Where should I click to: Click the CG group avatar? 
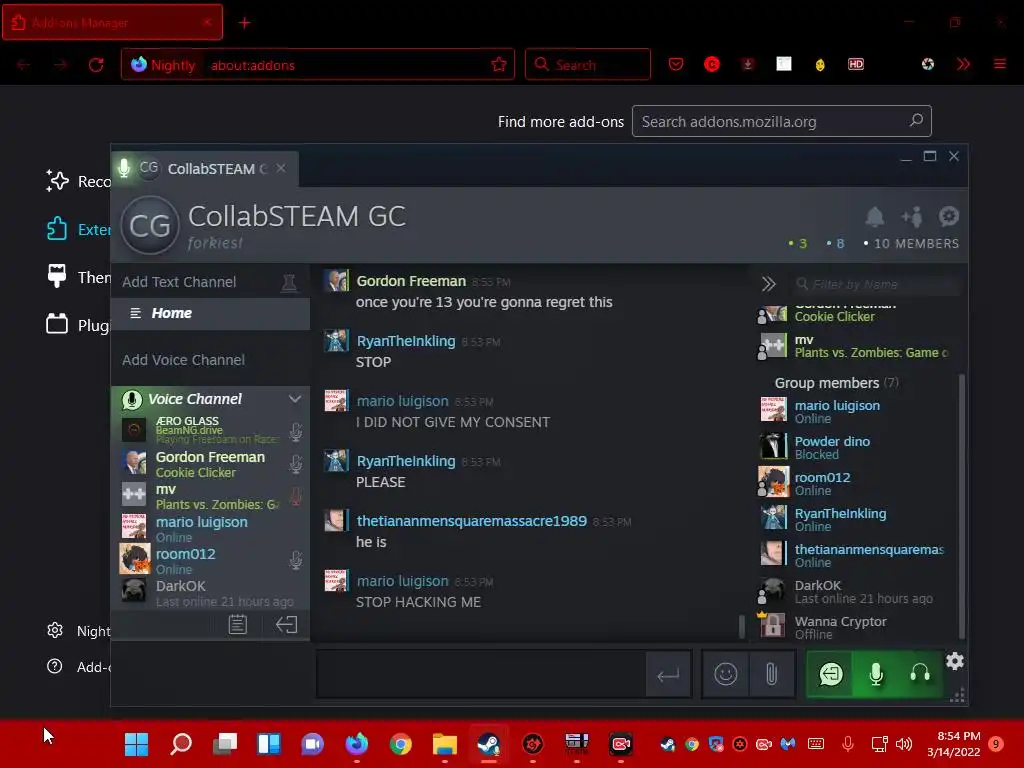point(150,225)
